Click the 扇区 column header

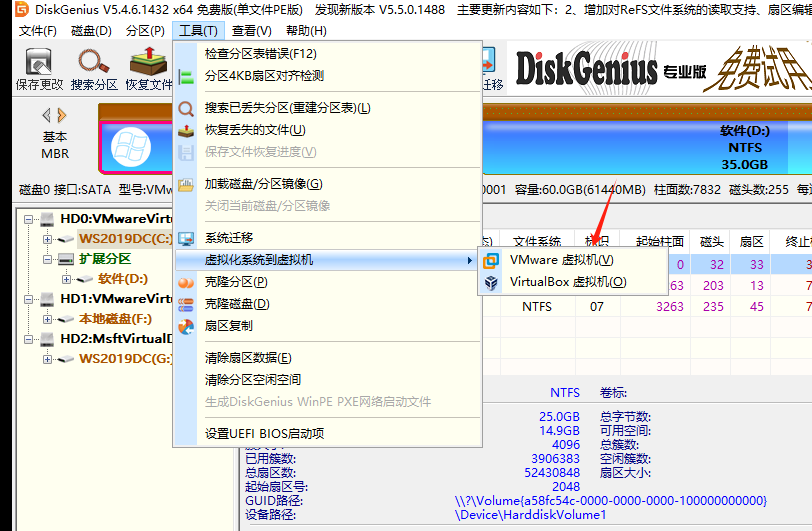(751, 242)
